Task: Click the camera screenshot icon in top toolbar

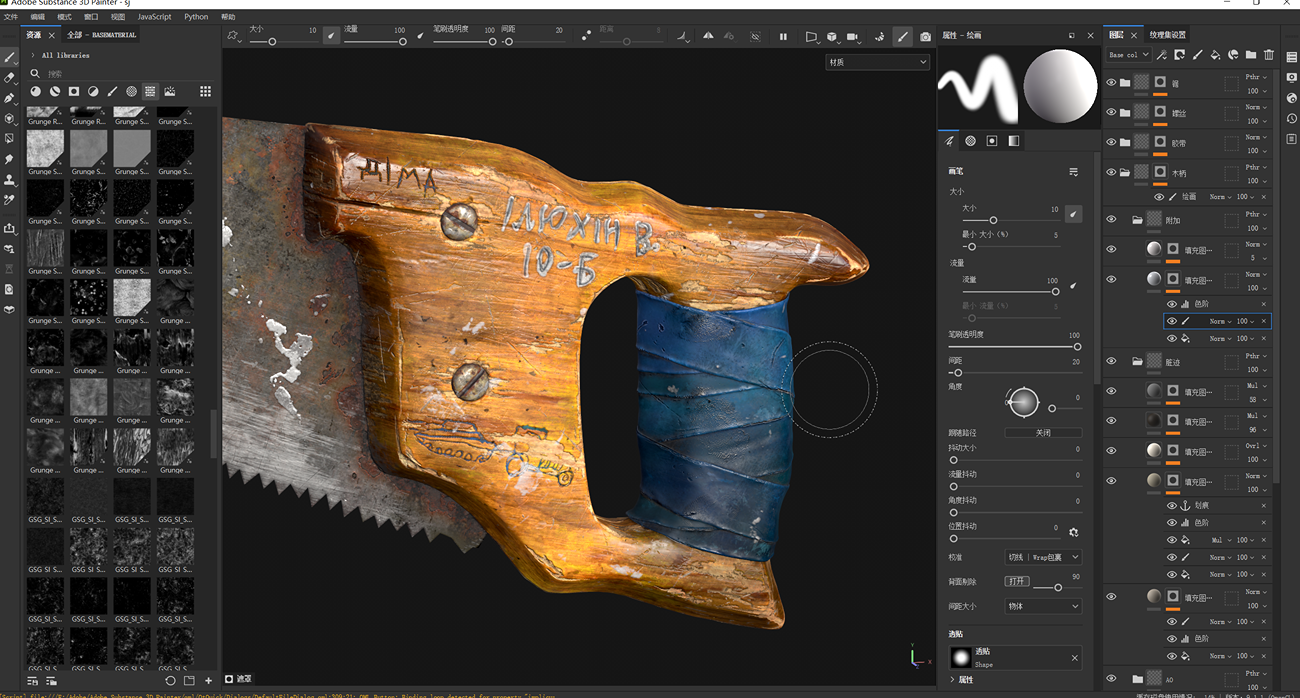Action: pos(925,37)
